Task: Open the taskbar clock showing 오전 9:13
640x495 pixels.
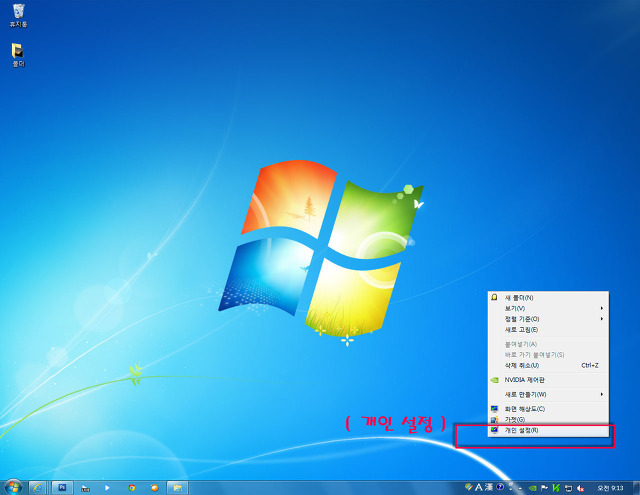Action: pos(610,488)
